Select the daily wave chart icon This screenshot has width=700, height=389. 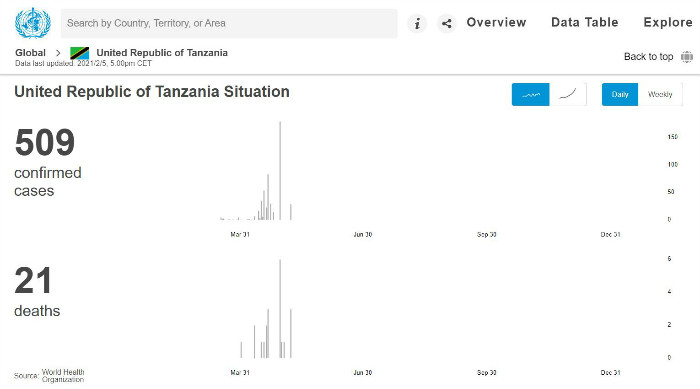point(530,94)
